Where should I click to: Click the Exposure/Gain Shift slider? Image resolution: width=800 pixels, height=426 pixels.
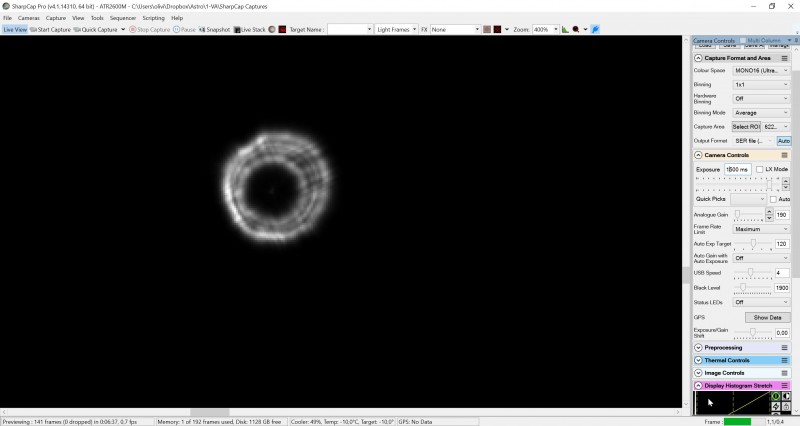pos(753,333)
